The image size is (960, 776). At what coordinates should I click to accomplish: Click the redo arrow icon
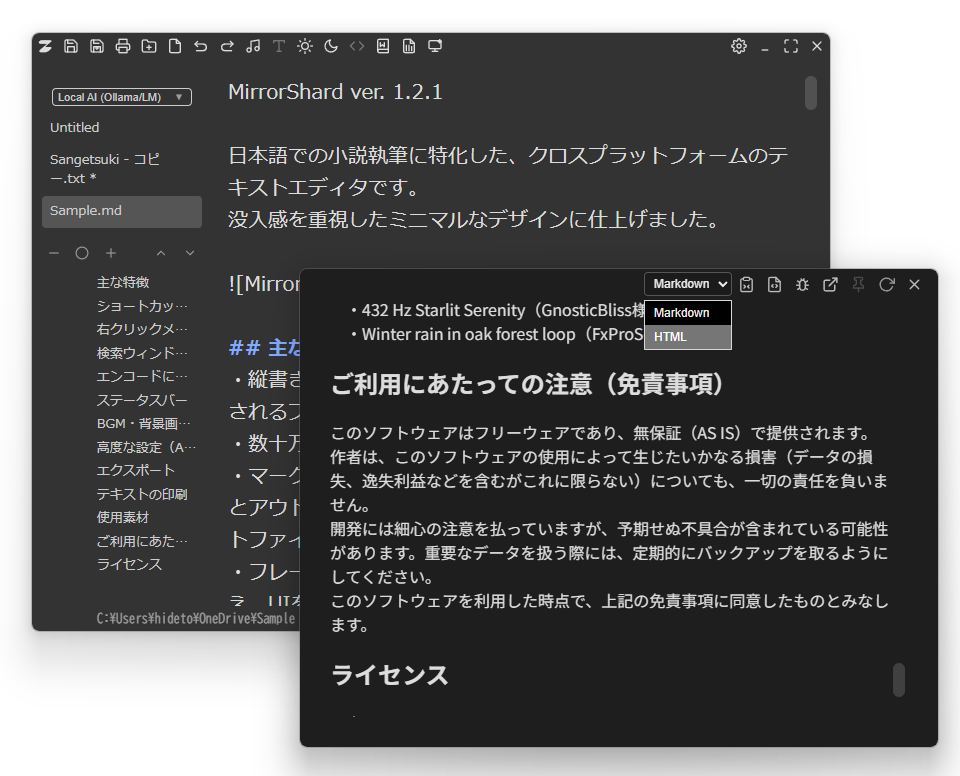[228, 46]
